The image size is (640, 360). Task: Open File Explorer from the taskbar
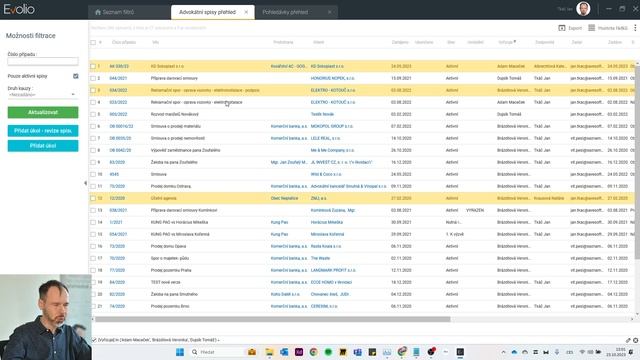pos(269,352)
